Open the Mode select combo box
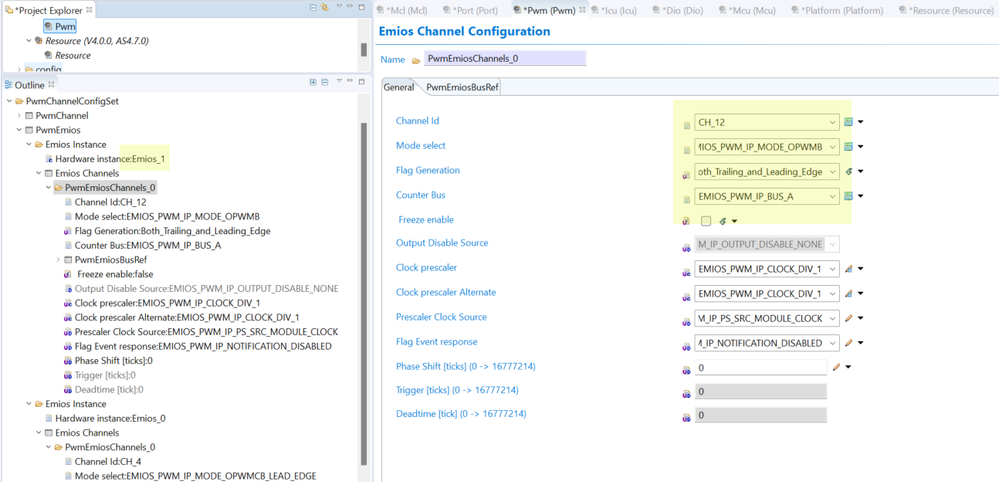Image resolution: width=999 pixels, height=482 pixels. (766, 147)
